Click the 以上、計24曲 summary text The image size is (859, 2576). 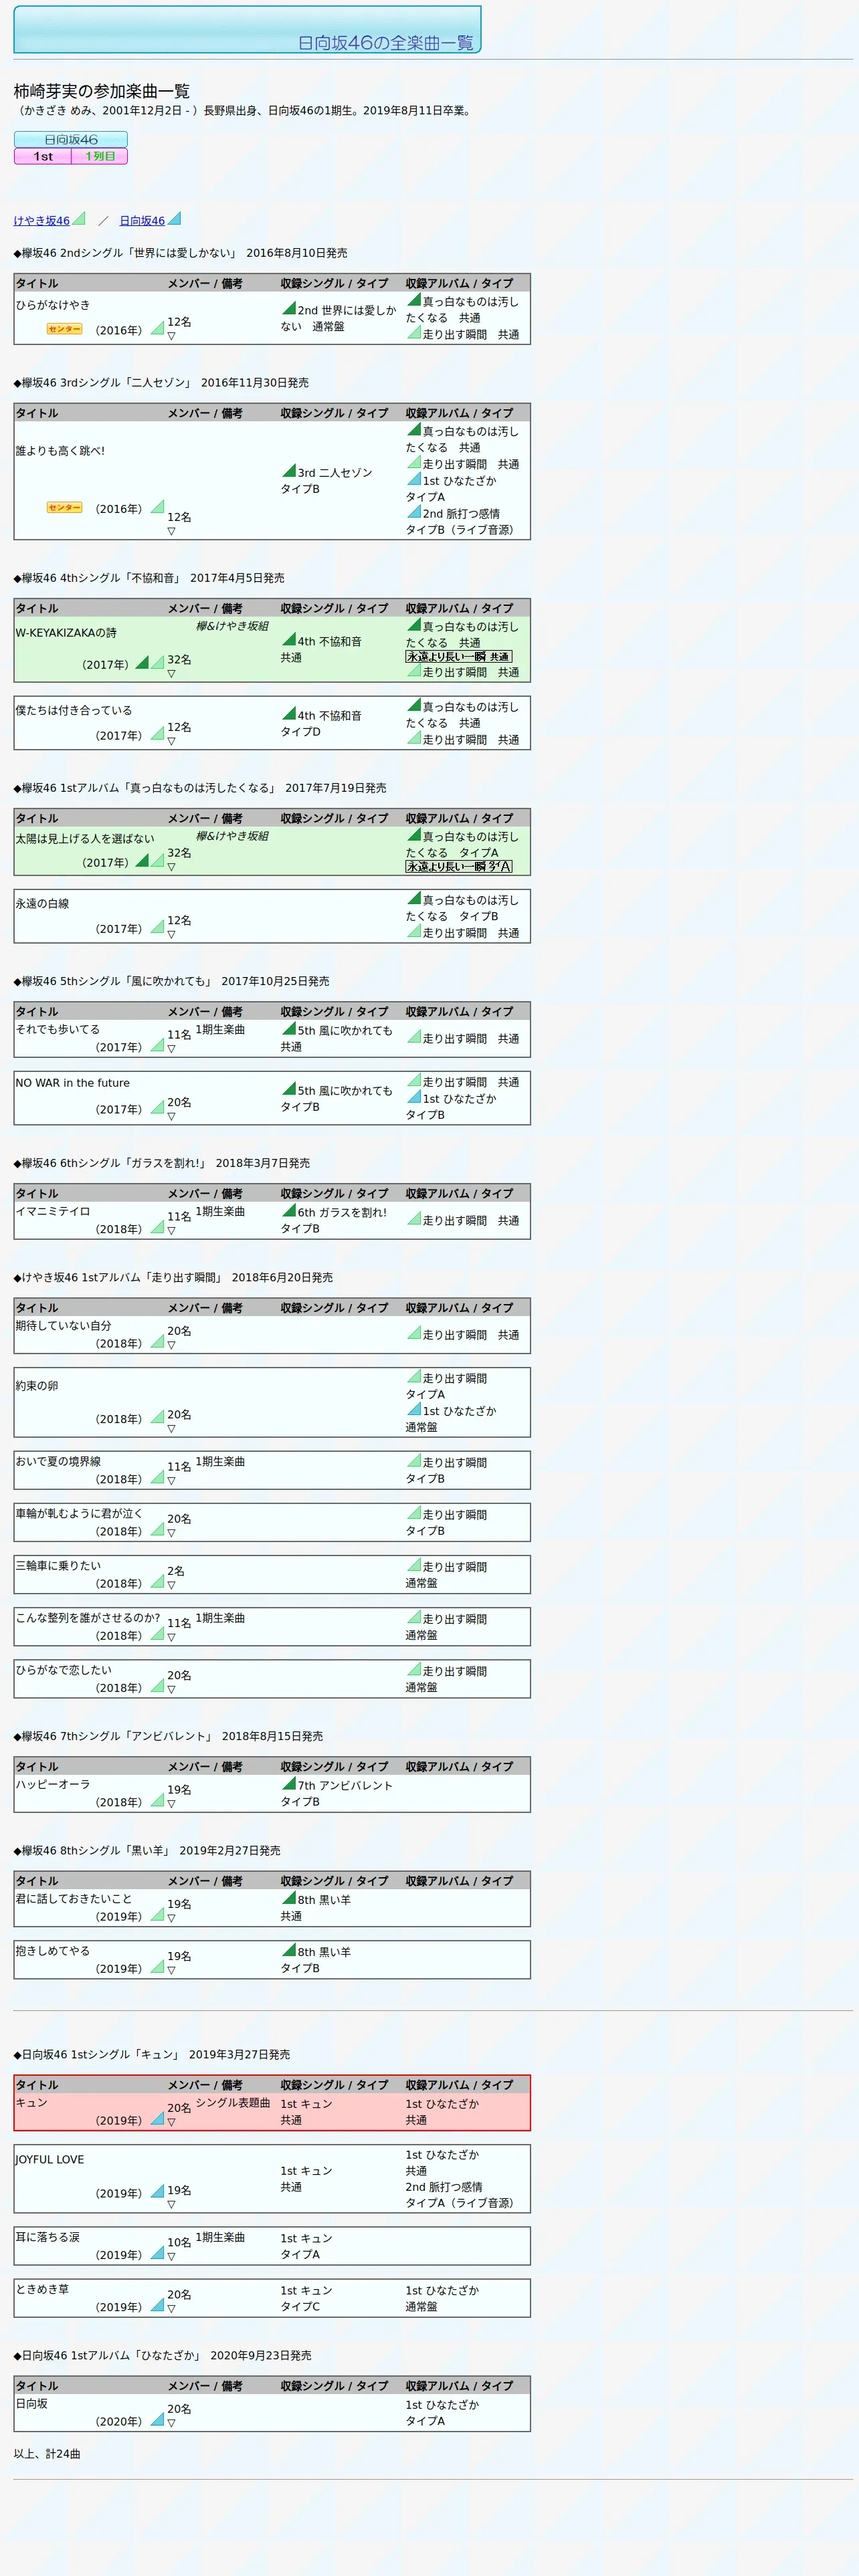(47, 2453)
